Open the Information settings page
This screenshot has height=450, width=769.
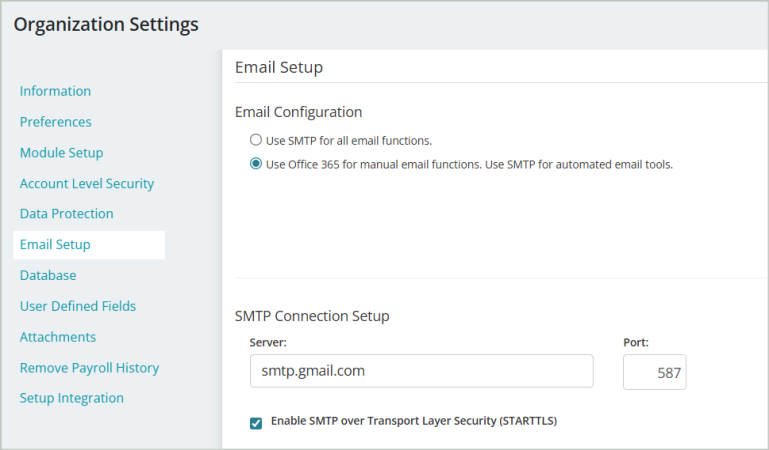click(55, 91)
